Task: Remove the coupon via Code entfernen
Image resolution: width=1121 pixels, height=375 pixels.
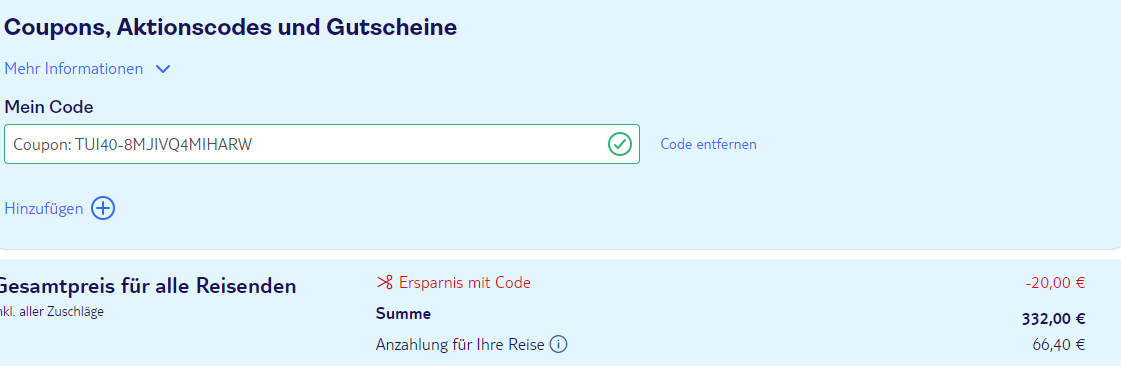Action: point(708,144)
